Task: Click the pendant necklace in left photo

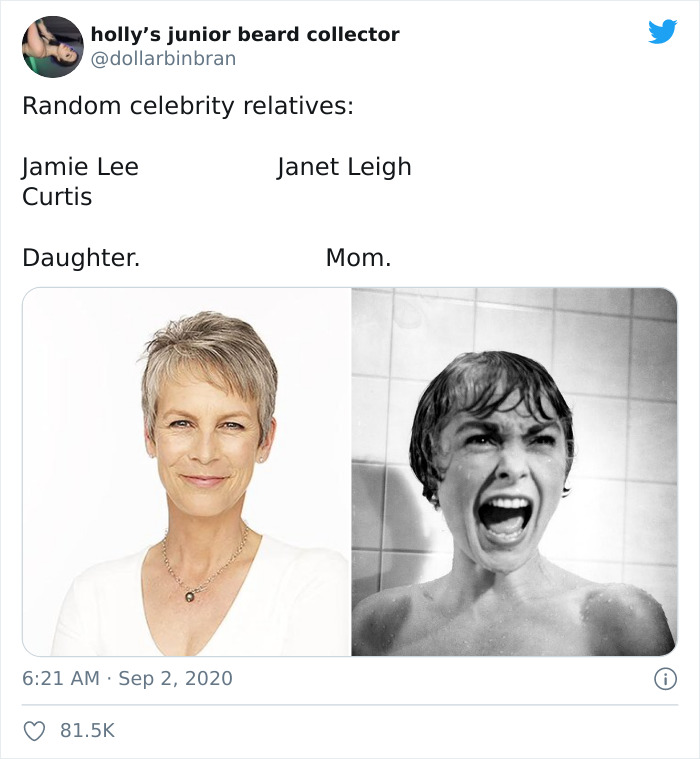Action: coord(189,596)
